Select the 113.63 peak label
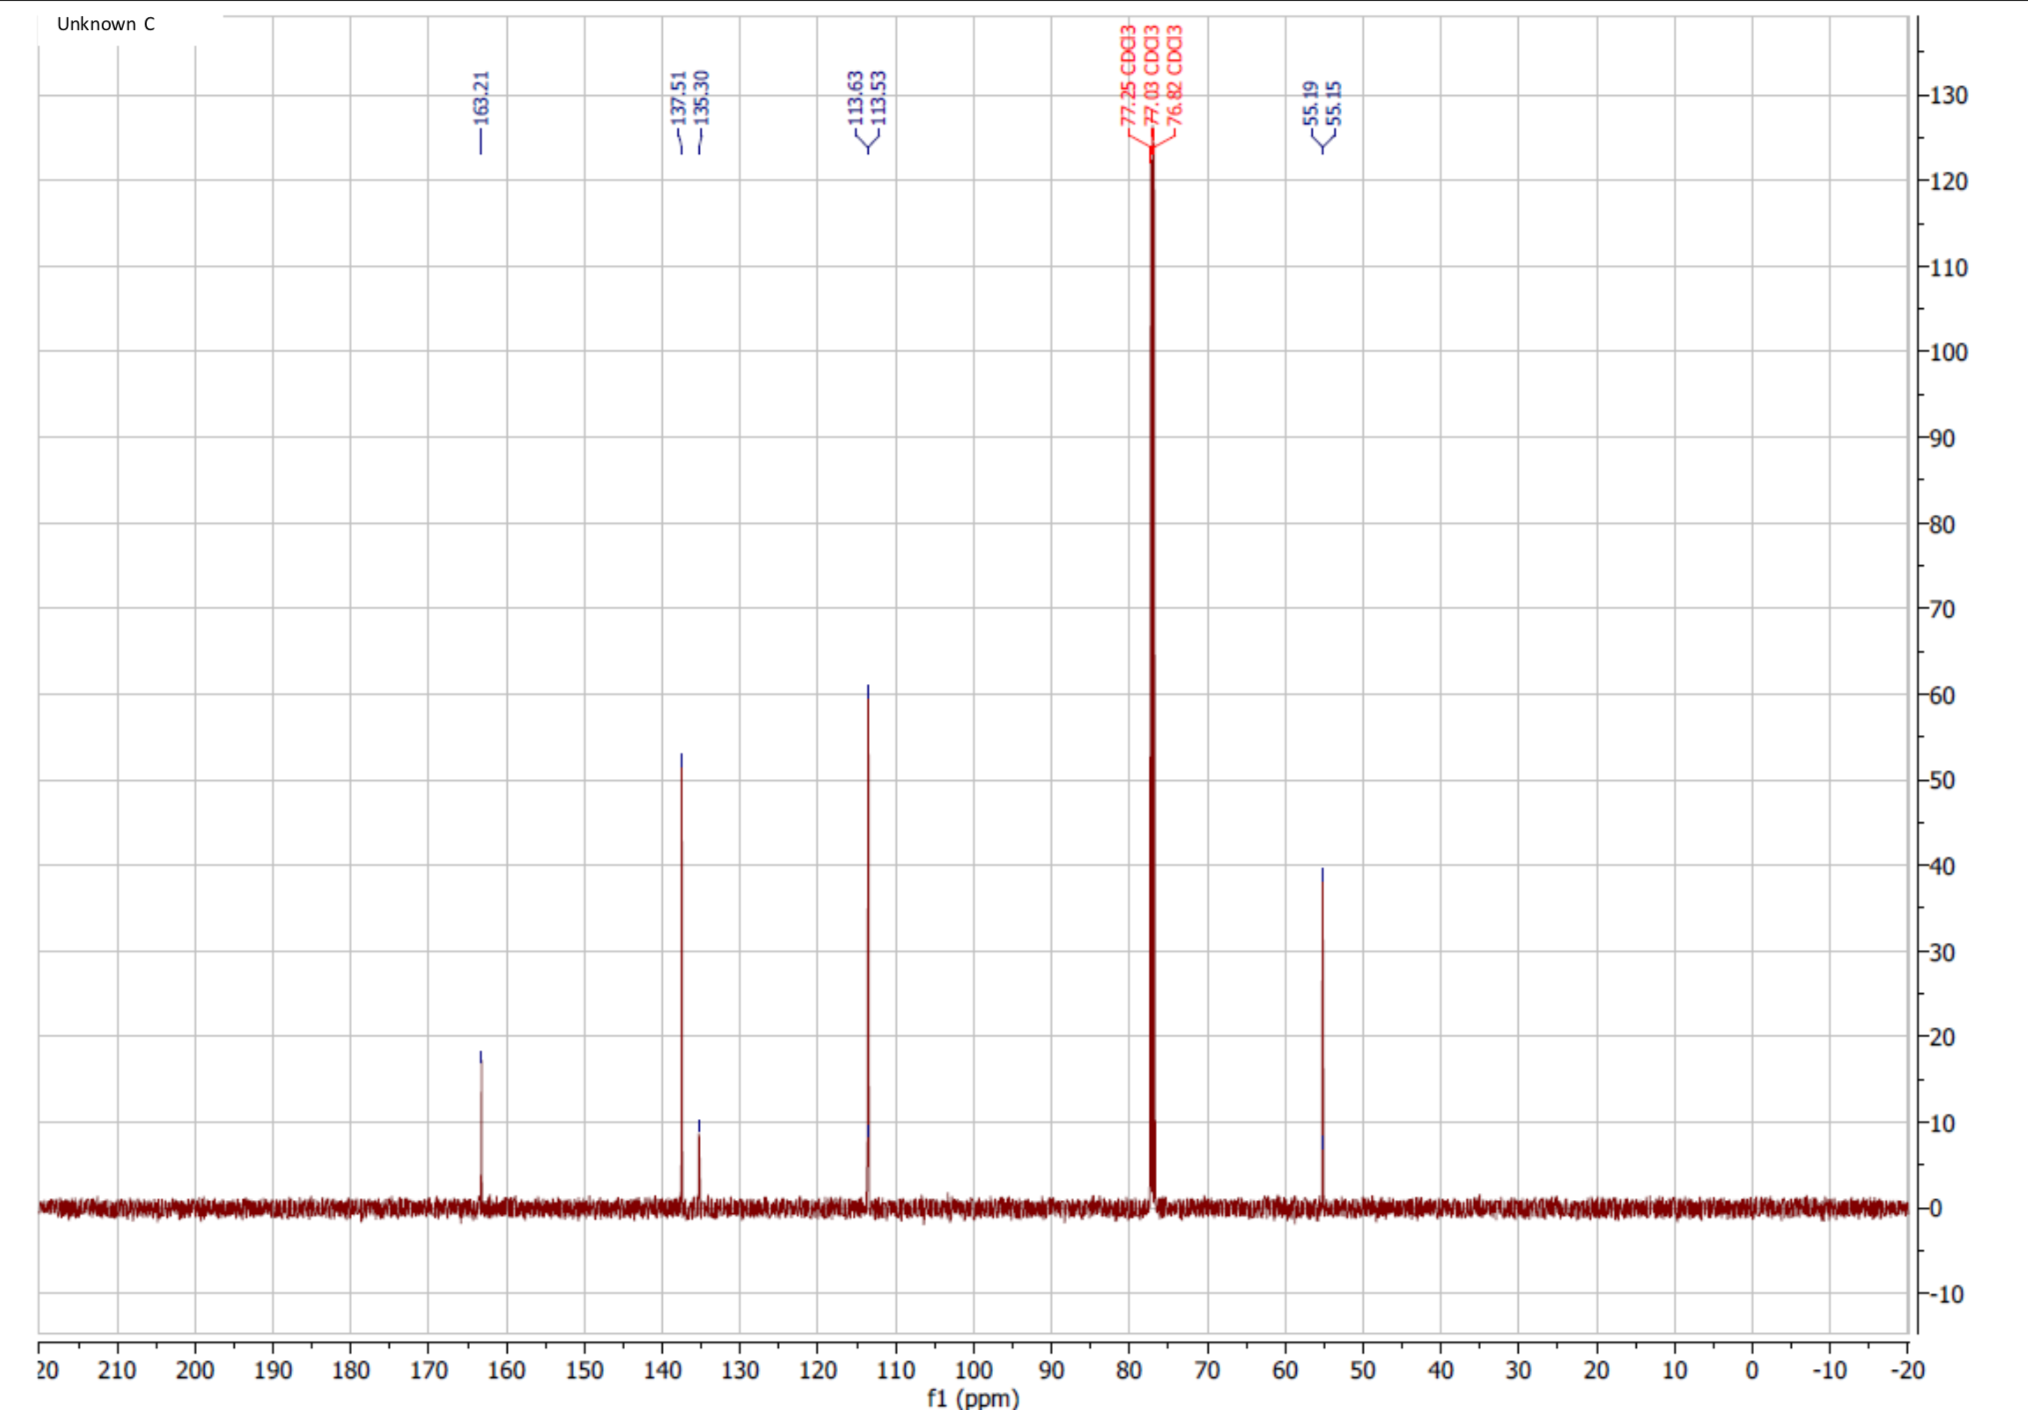Viewport: 2028px width, 1410px height. pos(856,97)
